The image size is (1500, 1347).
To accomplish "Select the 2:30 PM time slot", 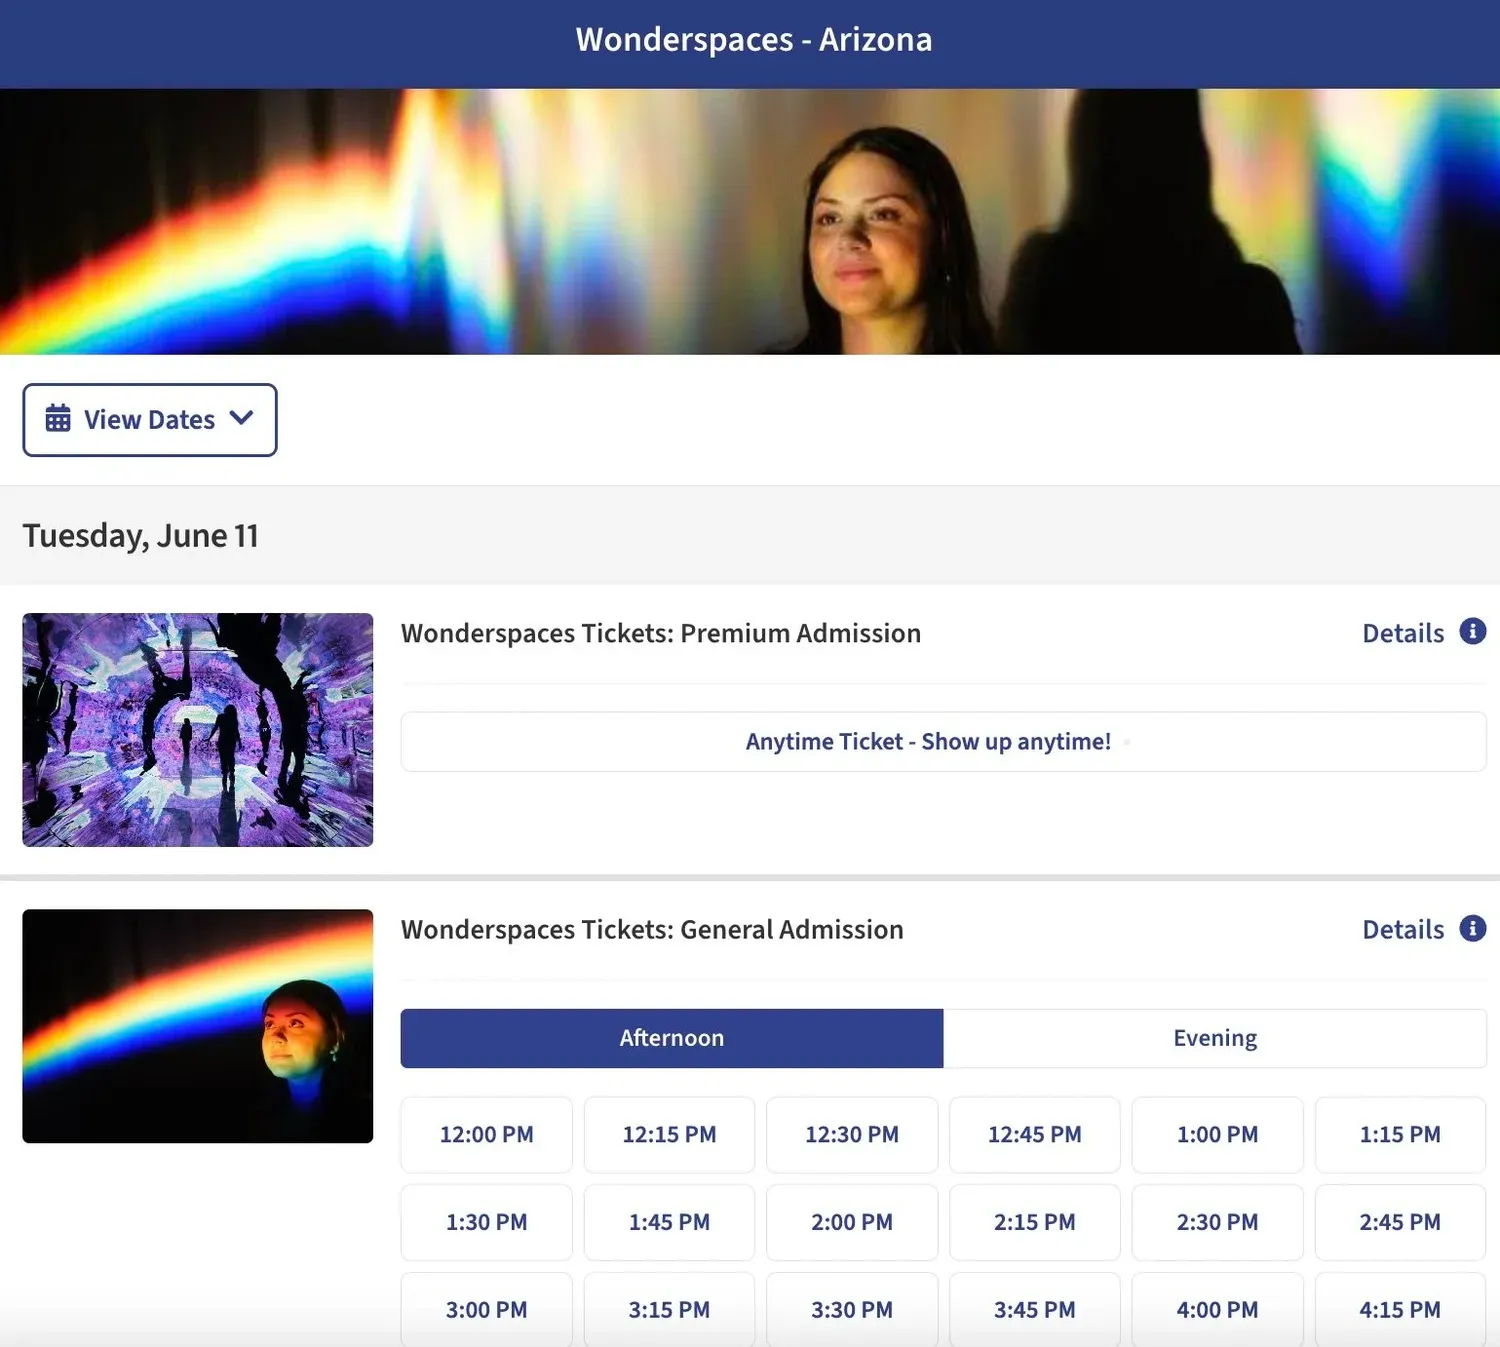I will point(1217,1222).
